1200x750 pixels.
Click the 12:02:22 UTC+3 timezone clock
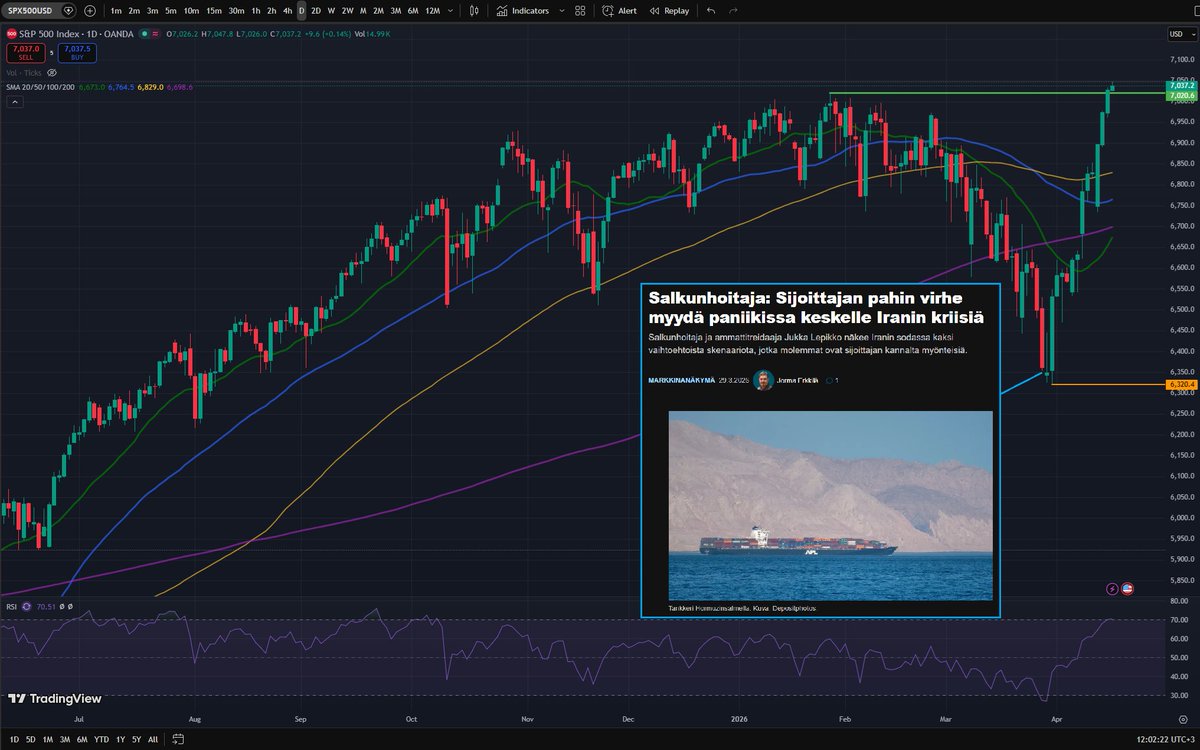(x=1165, y=739)
